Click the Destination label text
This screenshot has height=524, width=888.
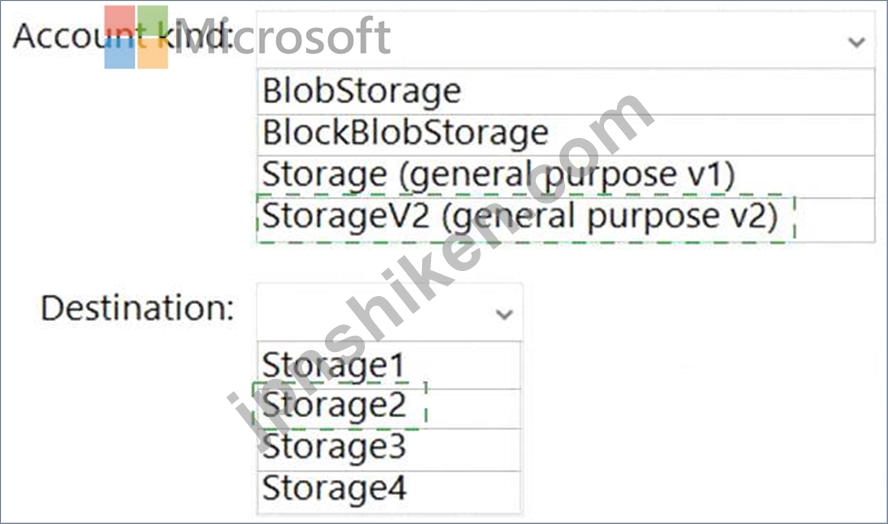[137, 308]
